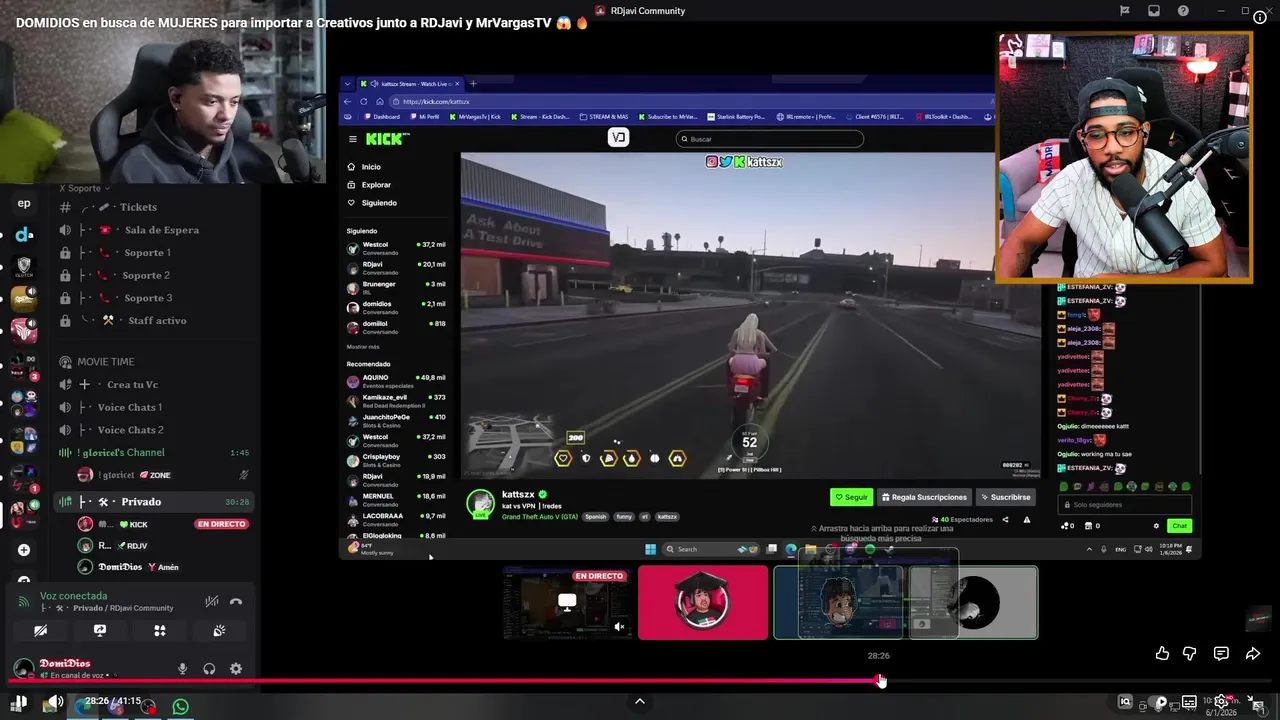The image size is (1280, 720).
Task: Select the 'ep' server icon in Discord
Action: 24,203
